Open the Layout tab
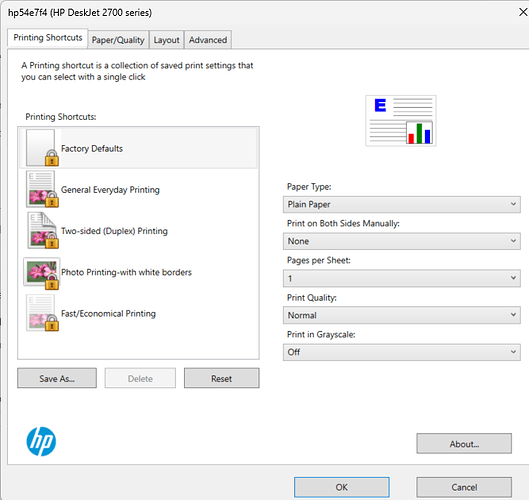Image resolution: width=529 pixels, height=500 pixels. tap(166, 40)
